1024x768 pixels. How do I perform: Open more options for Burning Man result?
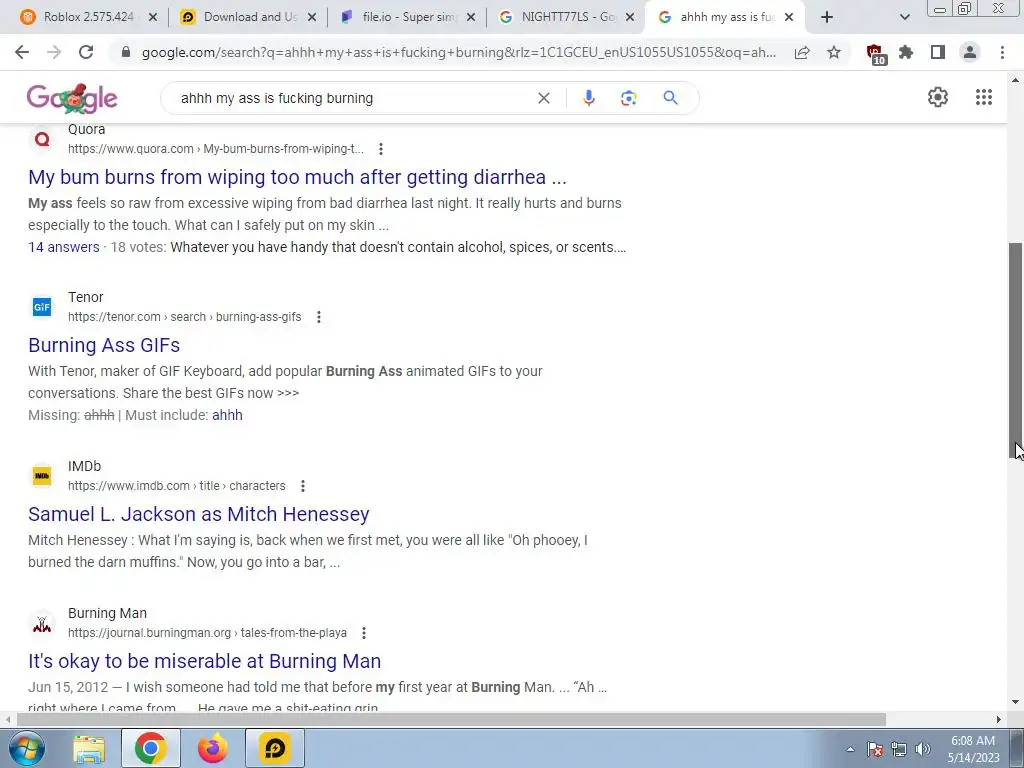364,633
